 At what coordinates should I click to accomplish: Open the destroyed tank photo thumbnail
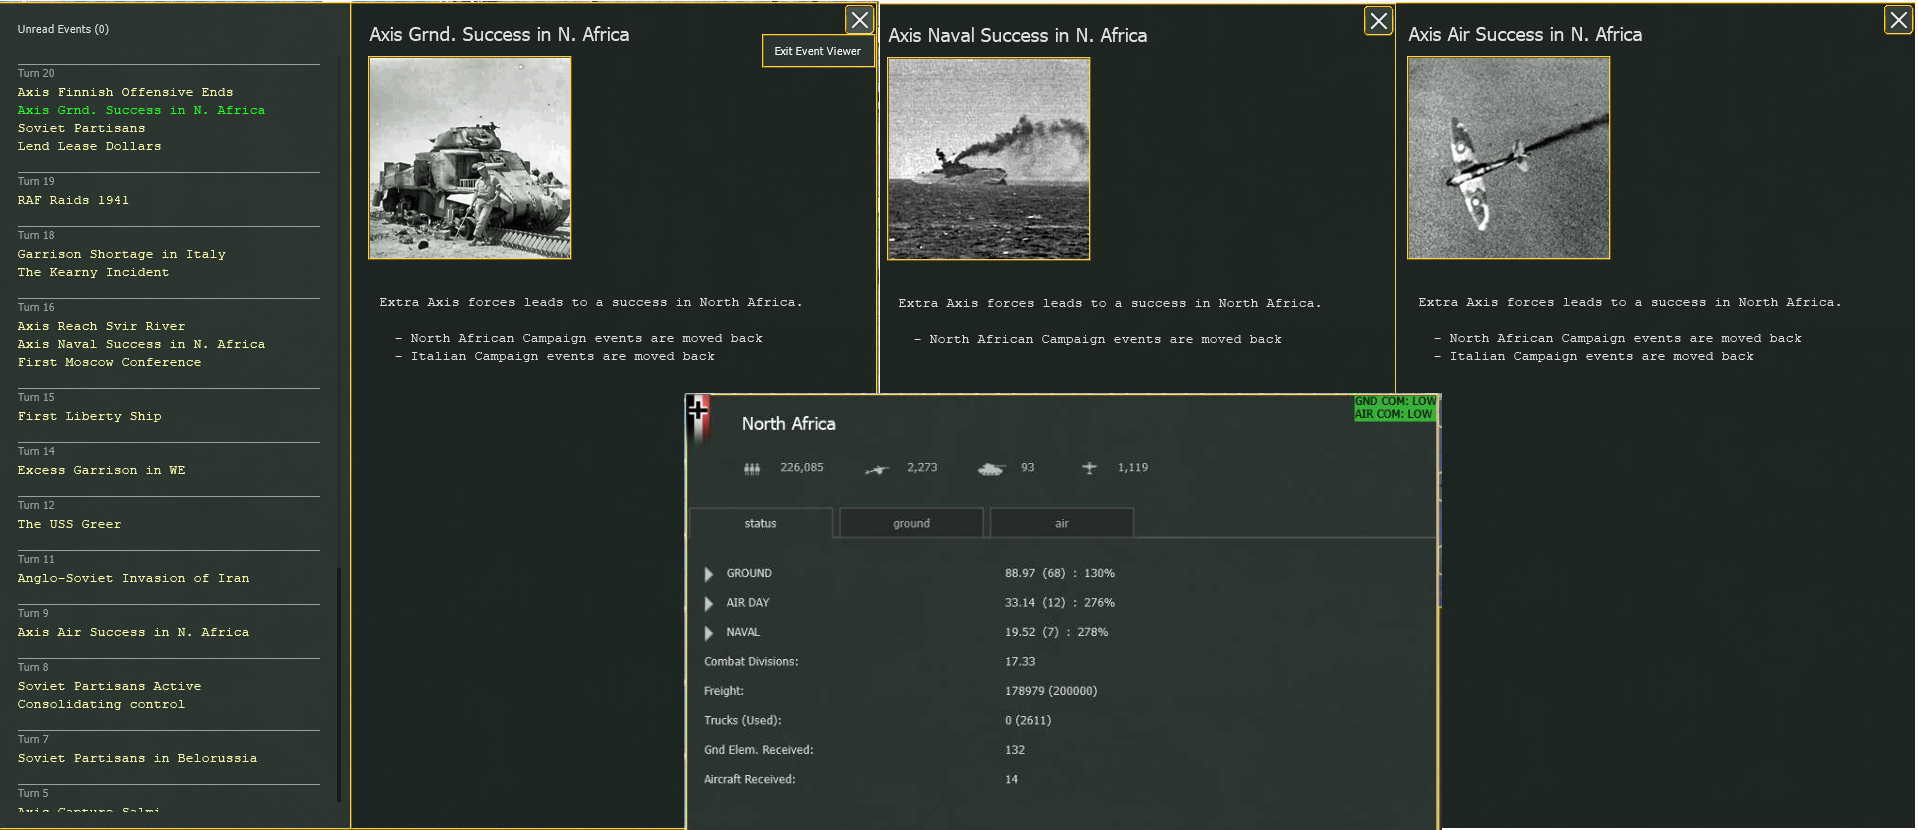coord(470,158)
